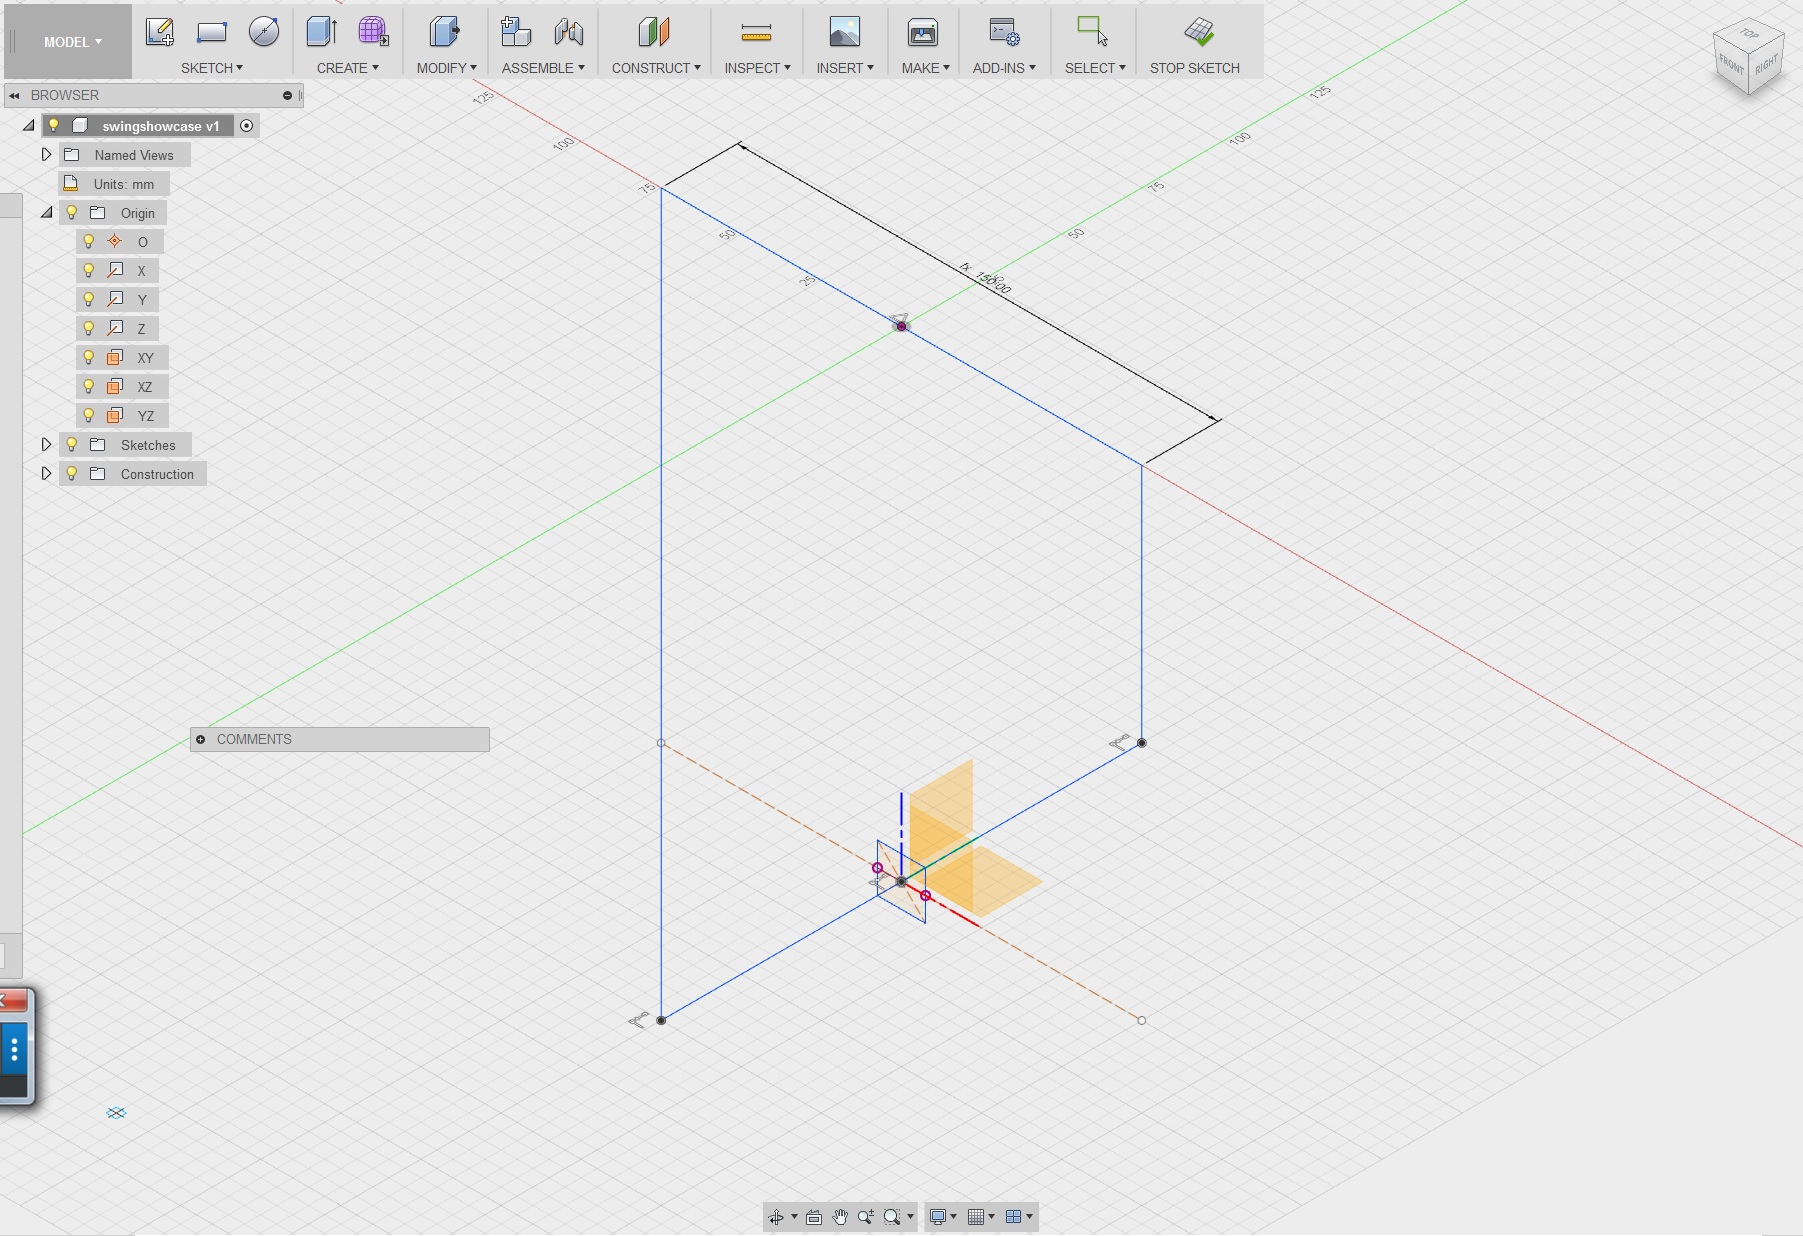
Task: Expand the Construction folder
Action: (x=46, y=473)
